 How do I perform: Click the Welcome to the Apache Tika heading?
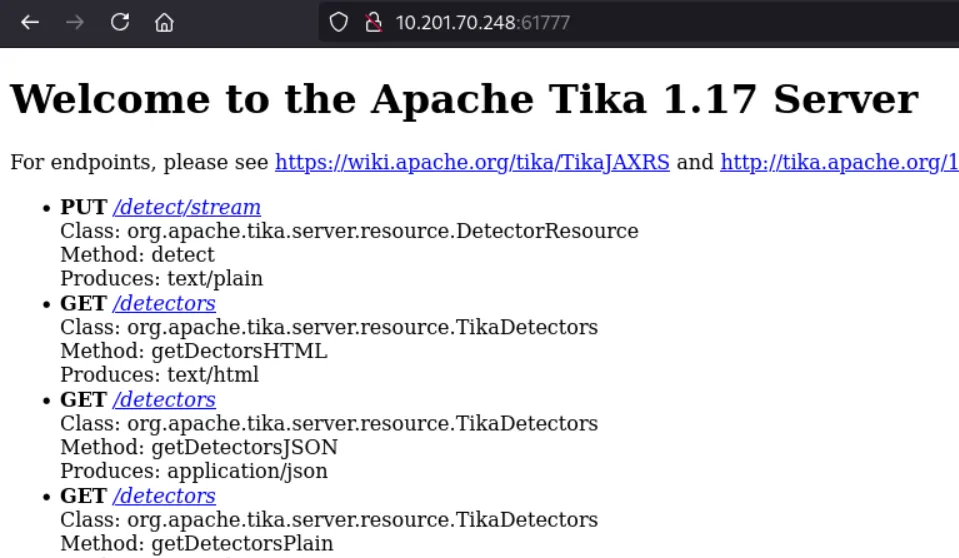pyautogui.click(x=464, y=99)
